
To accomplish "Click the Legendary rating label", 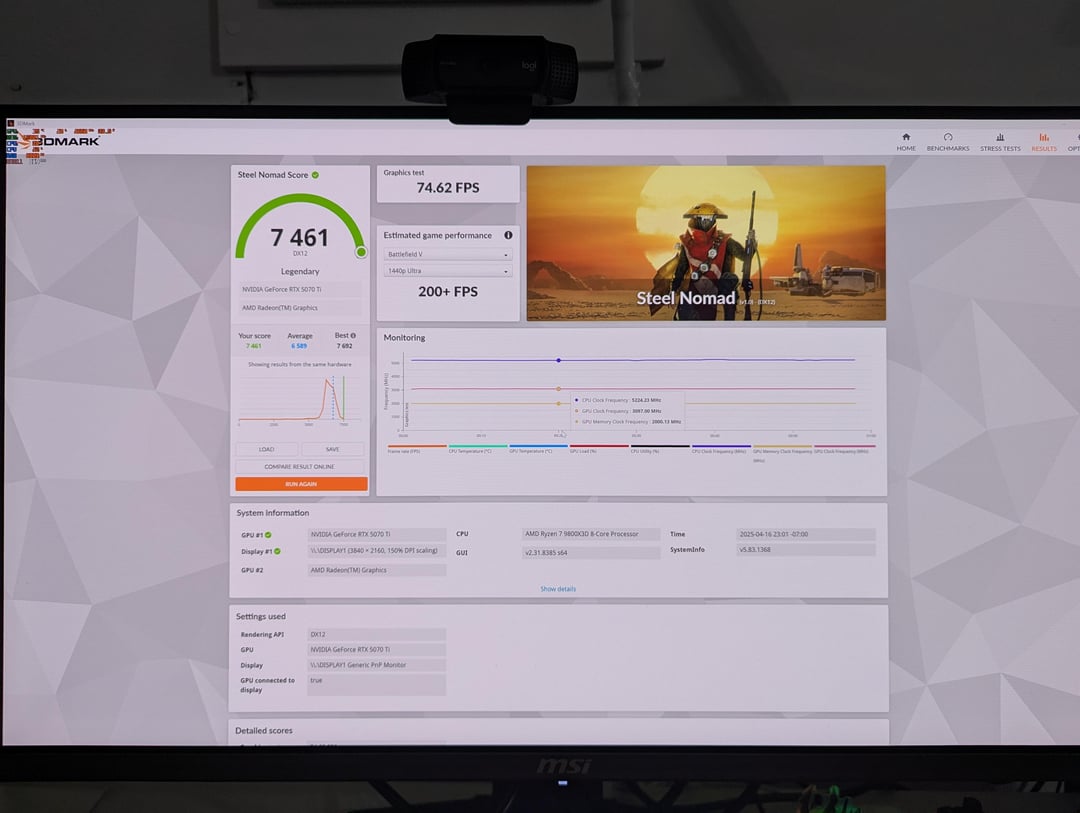I will point(300,271).
